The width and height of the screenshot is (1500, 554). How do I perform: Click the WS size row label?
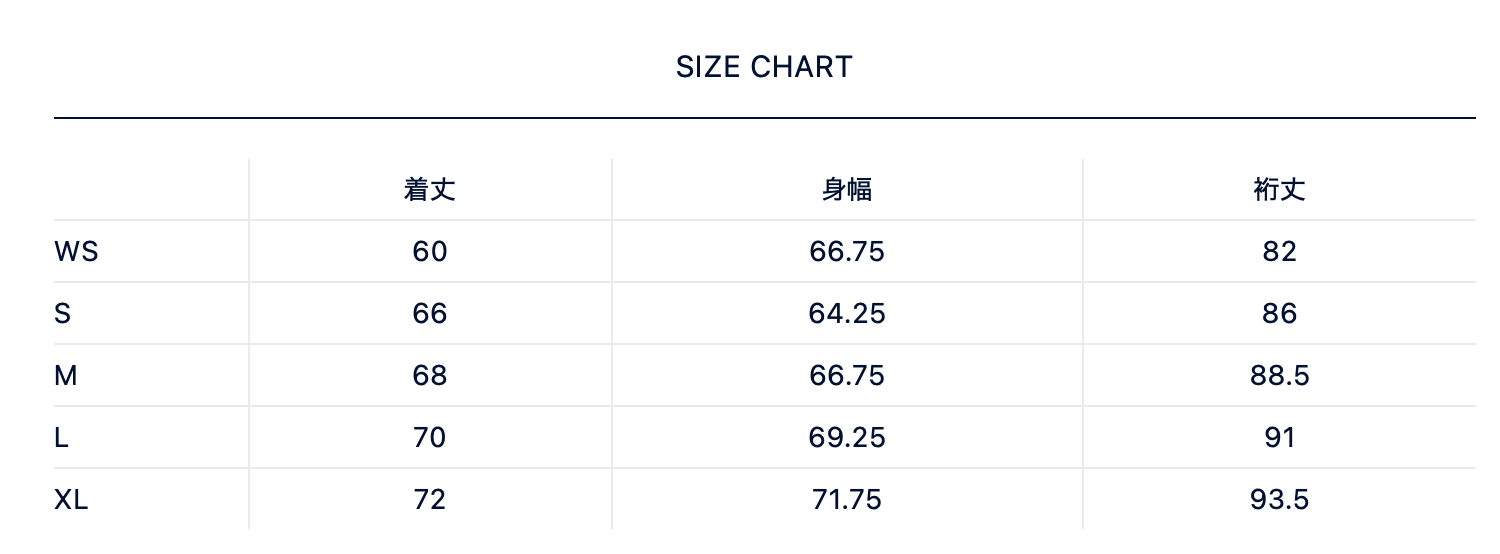point(76,252)
